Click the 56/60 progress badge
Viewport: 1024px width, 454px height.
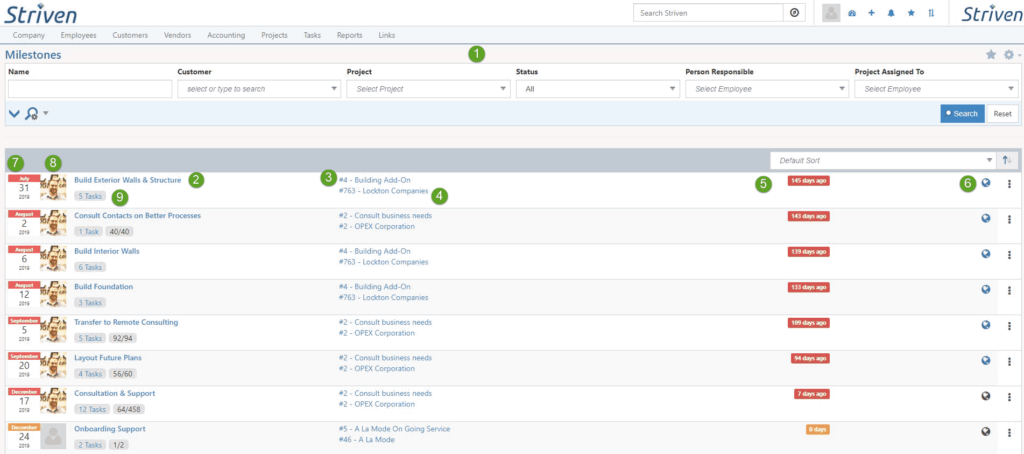point(123,374)
